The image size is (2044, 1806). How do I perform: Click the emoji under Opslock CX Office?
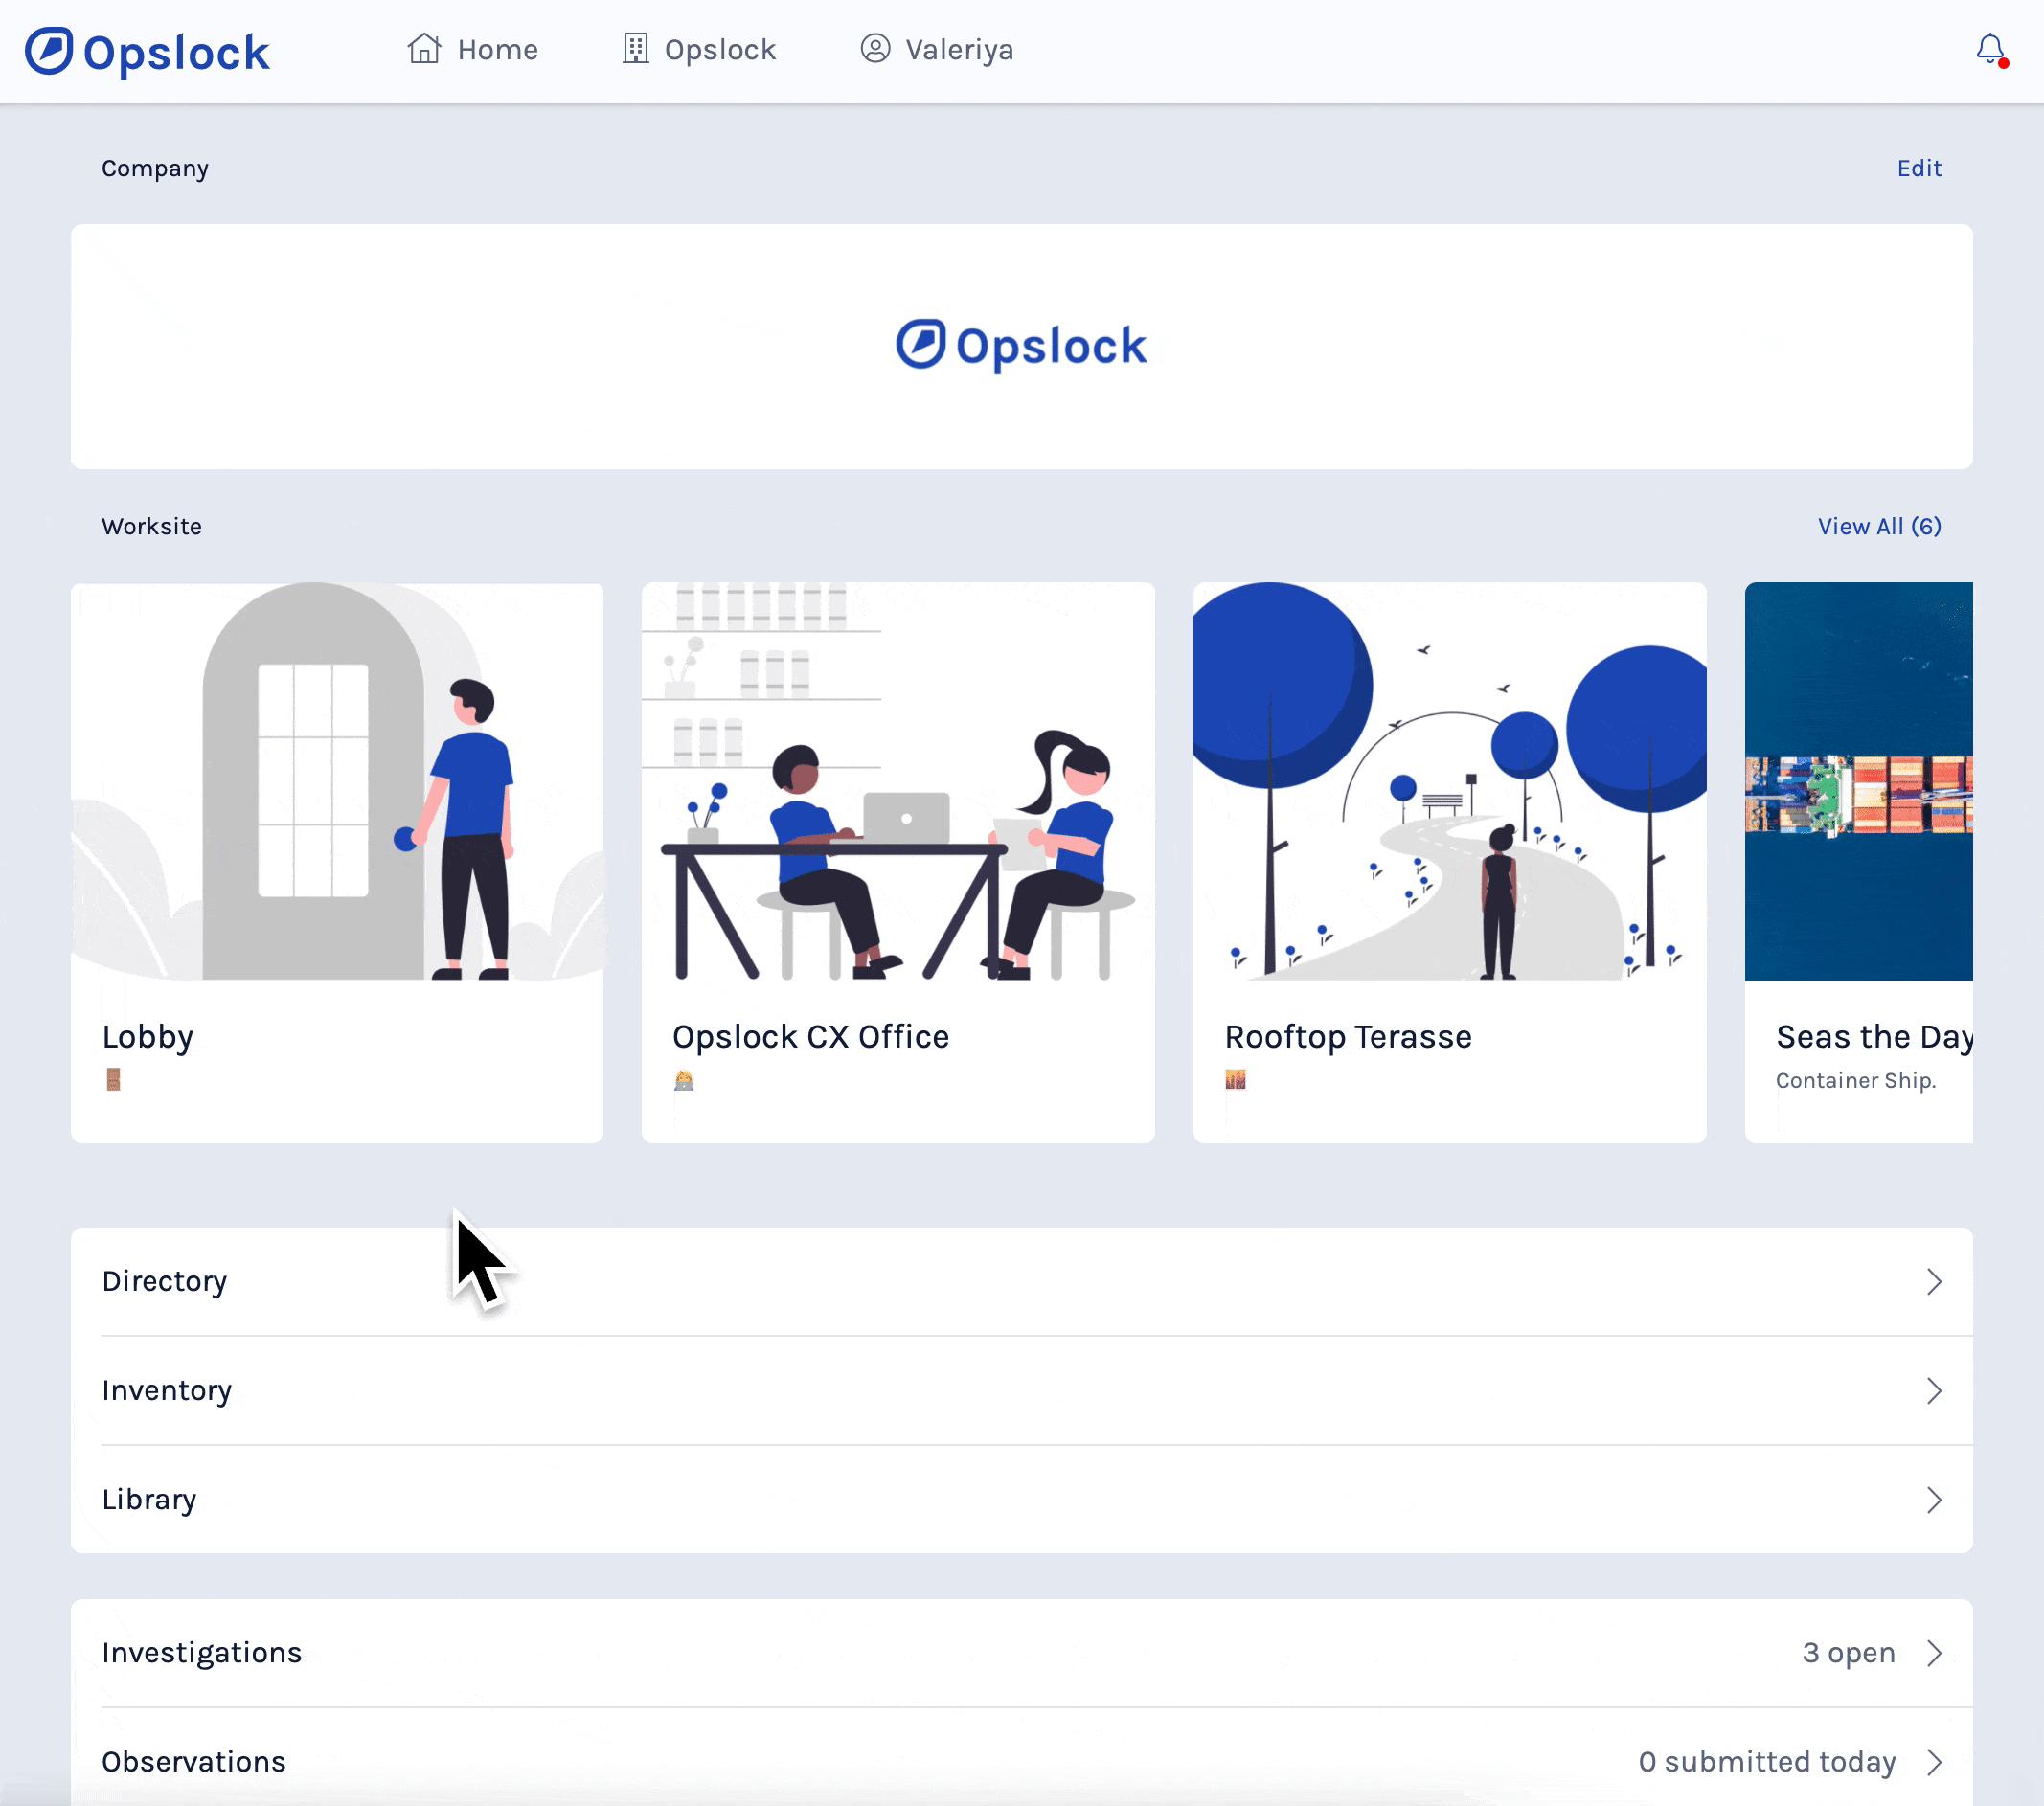(684, 1079)
